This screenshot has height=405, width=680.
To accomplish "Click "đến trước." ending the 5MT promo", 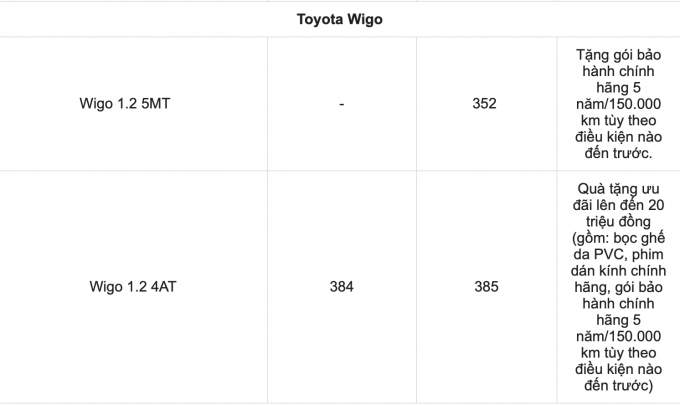I will pyautogui.click(x=614, y=153).
